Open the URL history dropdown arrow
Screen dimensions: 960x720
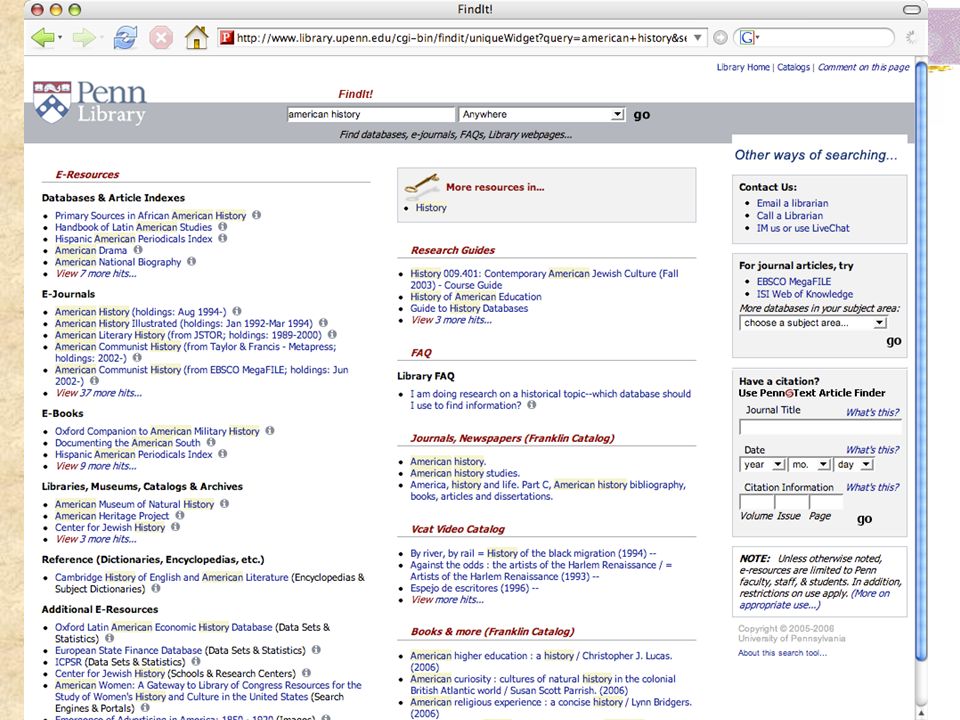click(x=697, y=38)
